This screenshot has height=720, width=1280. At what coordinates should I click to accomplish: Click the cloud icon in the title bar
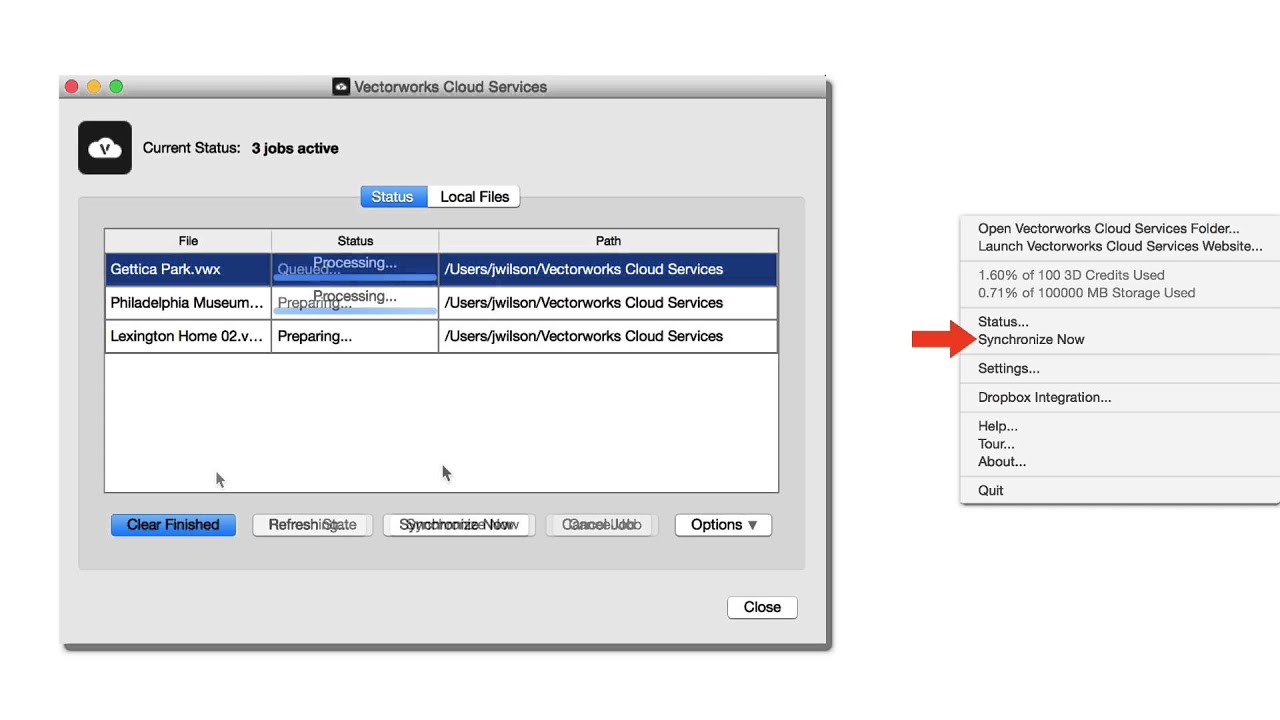pos(341,87)
